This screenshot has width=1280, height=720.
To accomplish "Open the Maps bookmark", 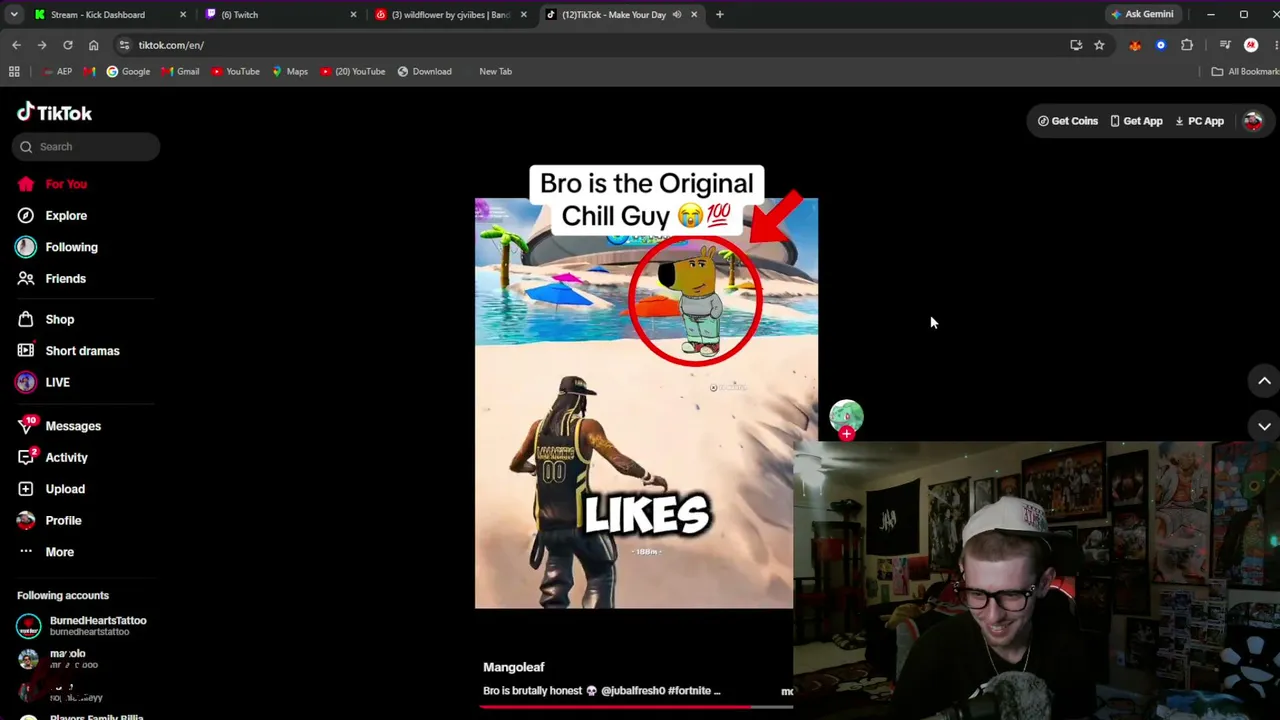I will (290, 72).
